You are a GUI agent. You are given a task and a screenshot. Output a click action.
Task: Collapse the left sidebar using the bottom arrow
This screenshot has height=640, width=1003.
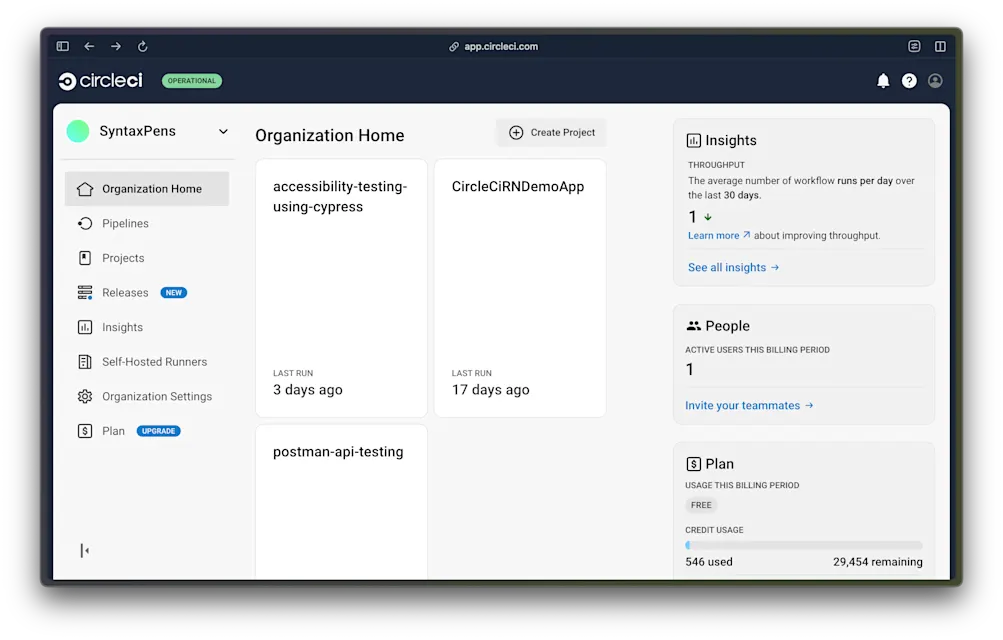coord(84,550)
